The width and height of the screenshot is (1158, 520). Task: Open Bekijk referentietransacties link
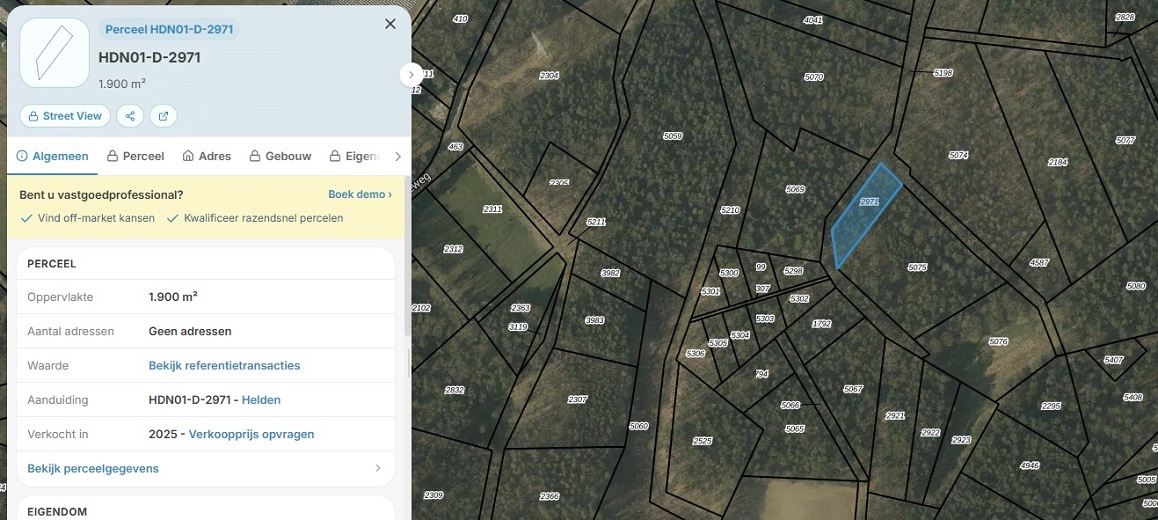[225, 366]
